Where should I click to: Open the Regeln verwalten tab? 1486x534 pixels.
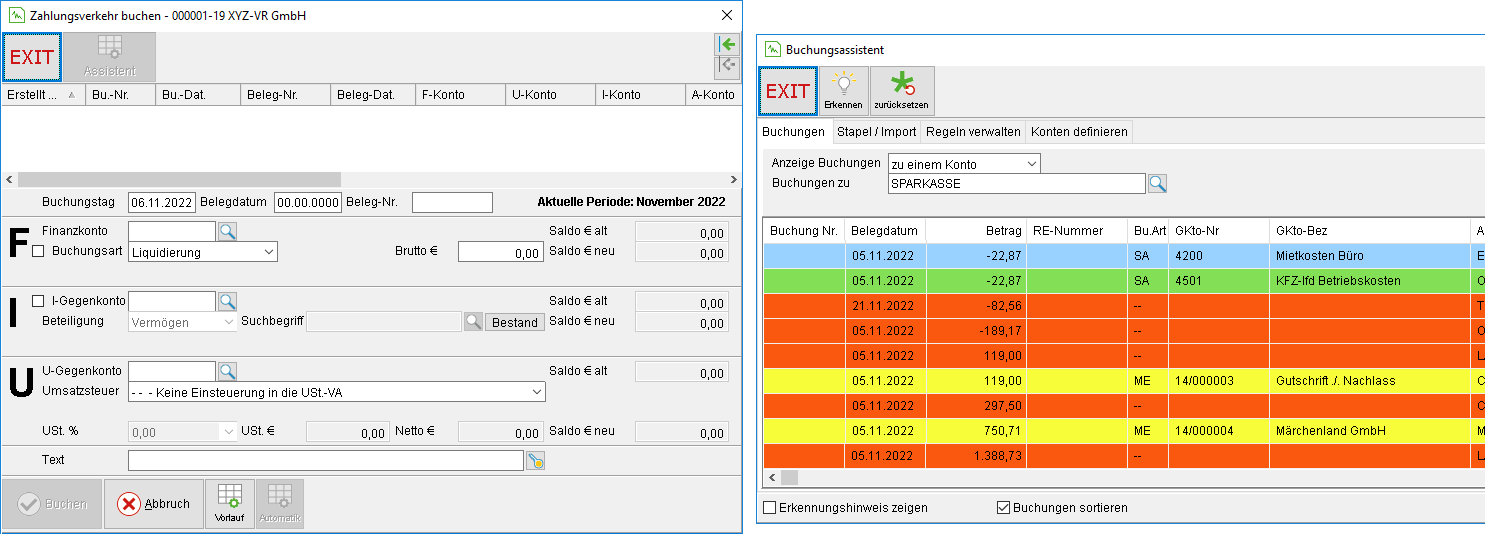(x=973, y=132)
